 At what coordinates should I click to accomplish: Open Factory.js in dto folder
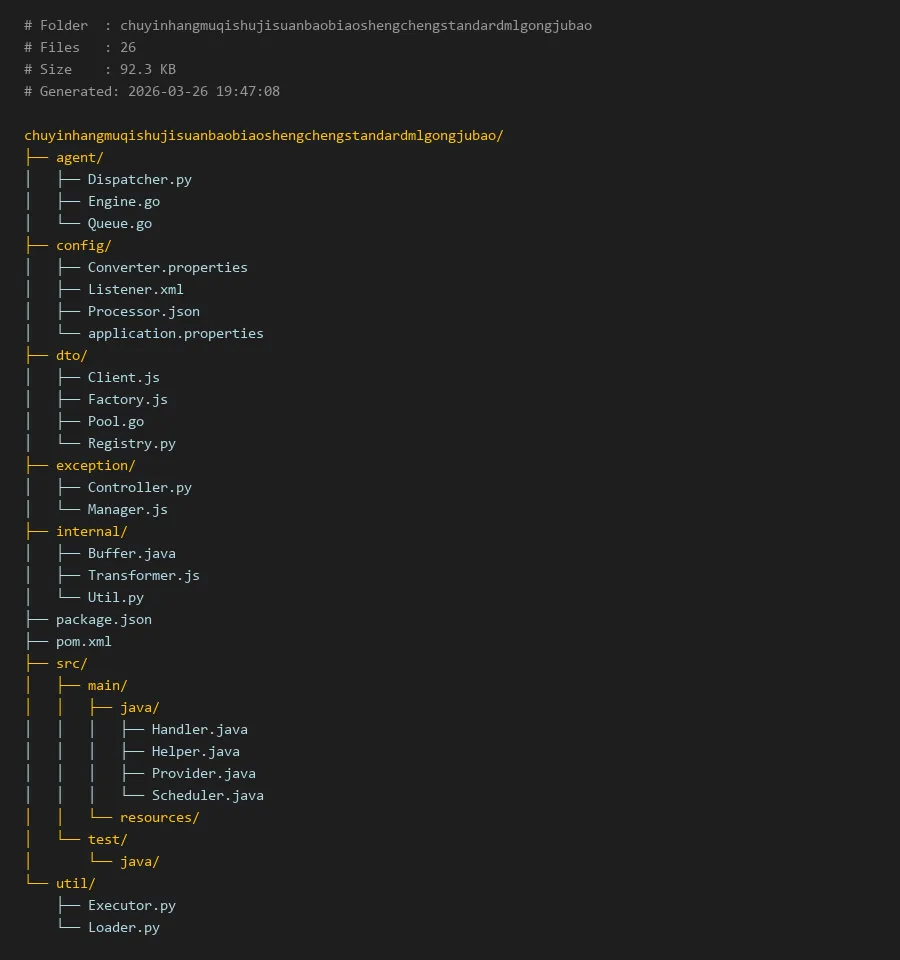point(127,399)
